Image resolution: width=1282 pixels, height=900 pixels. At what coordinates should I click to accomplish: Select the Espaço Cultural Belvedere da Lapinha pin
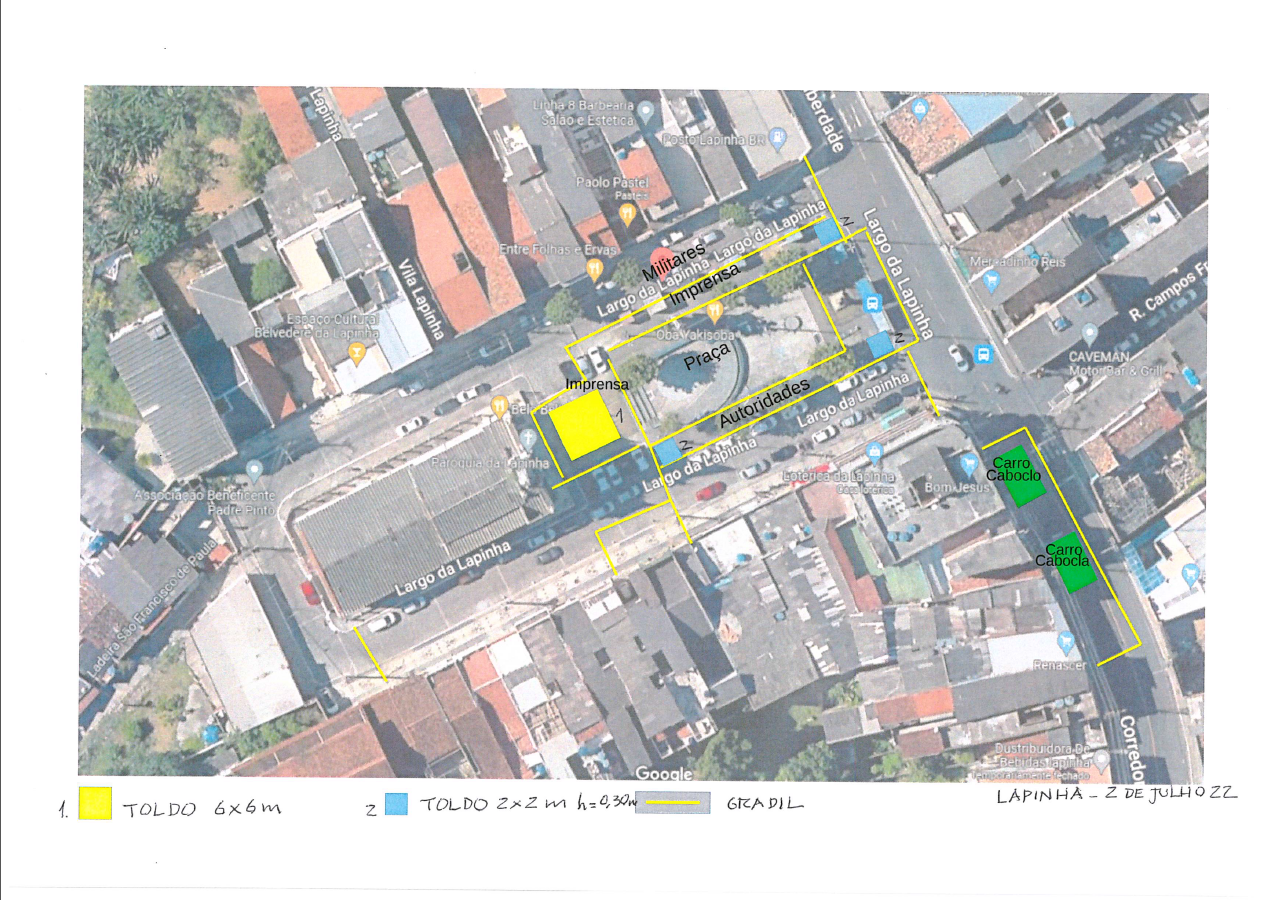tap(356, 353)
